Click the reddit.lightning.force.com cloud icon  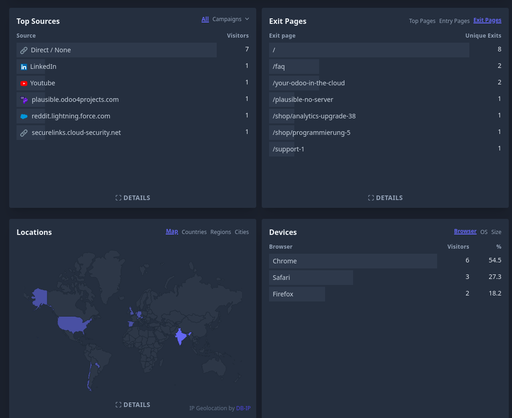point(24,116)
